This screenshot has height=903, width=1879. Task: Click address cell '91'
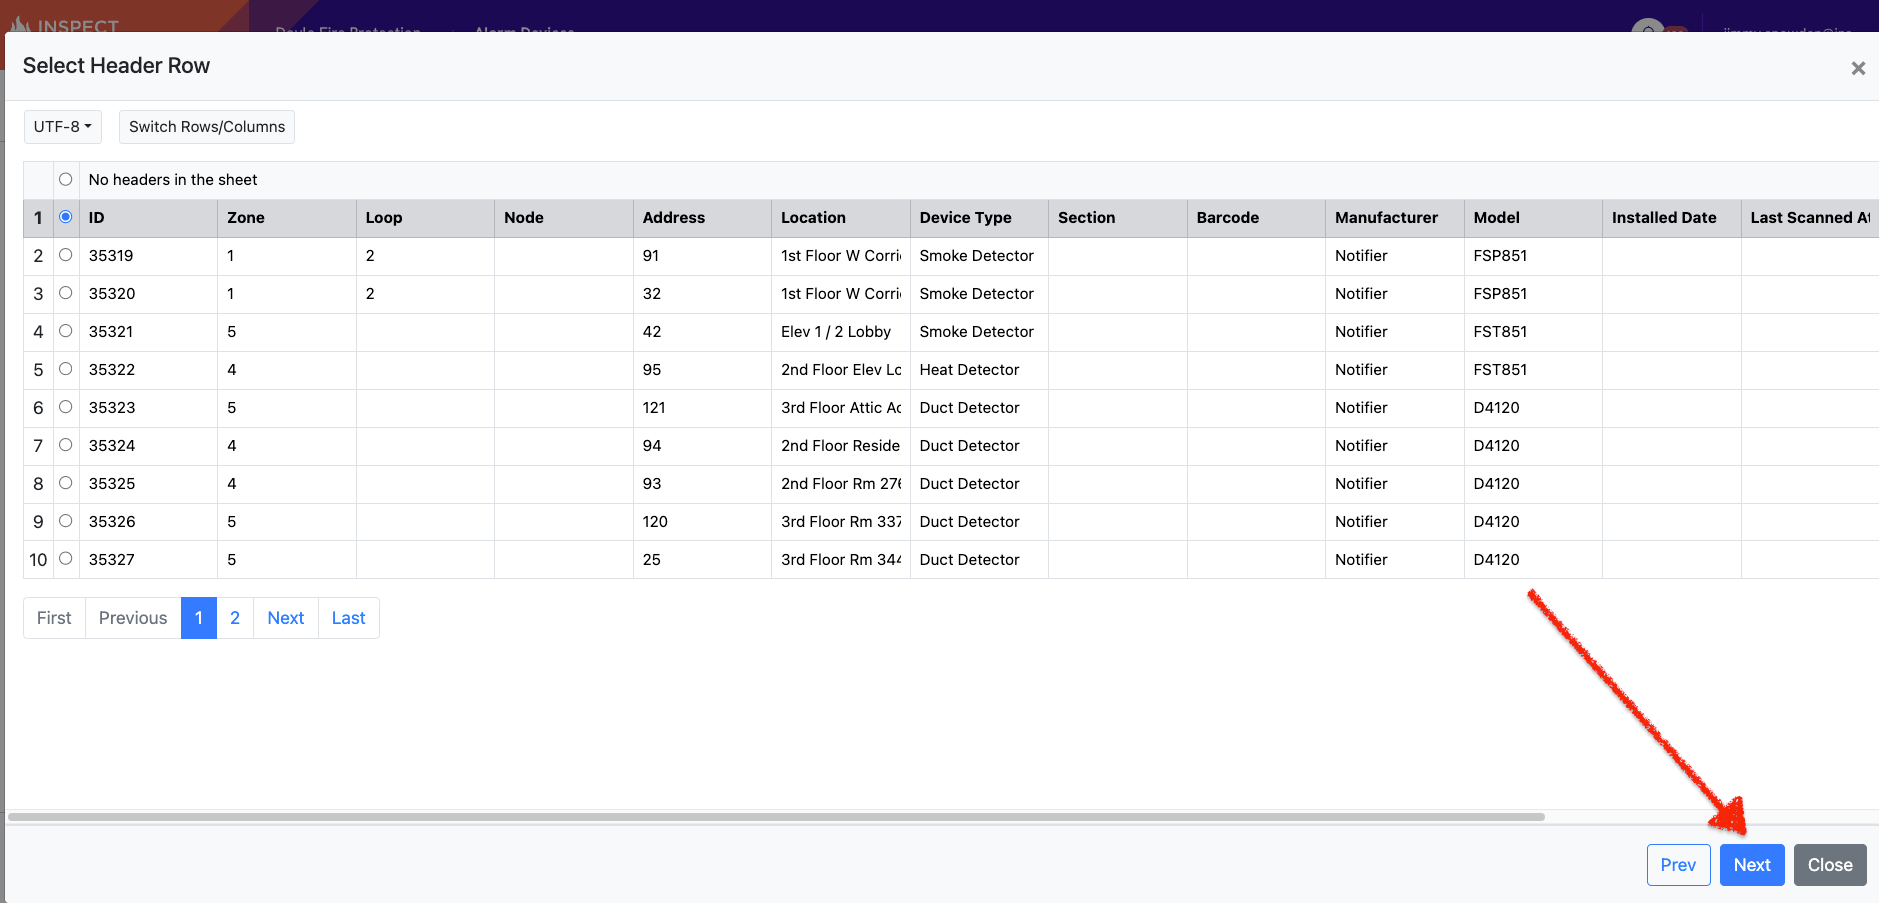[702, 256]
